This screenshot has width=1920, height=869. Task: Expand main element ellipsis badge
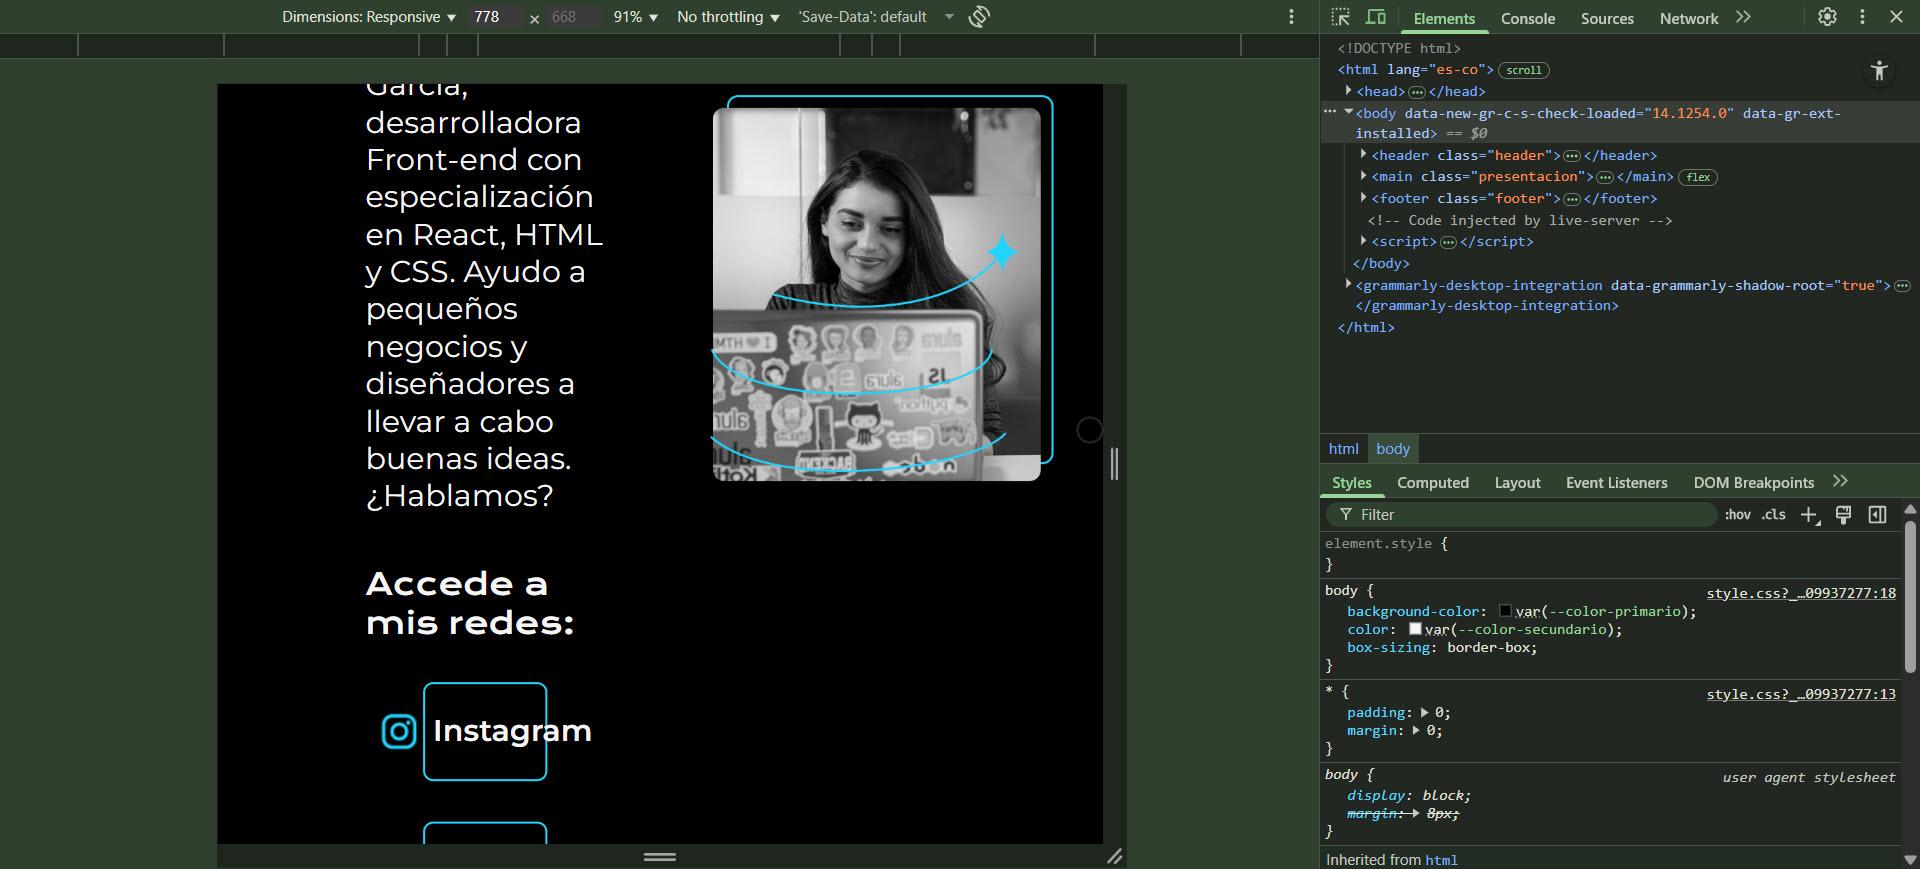coord(1605,177)
